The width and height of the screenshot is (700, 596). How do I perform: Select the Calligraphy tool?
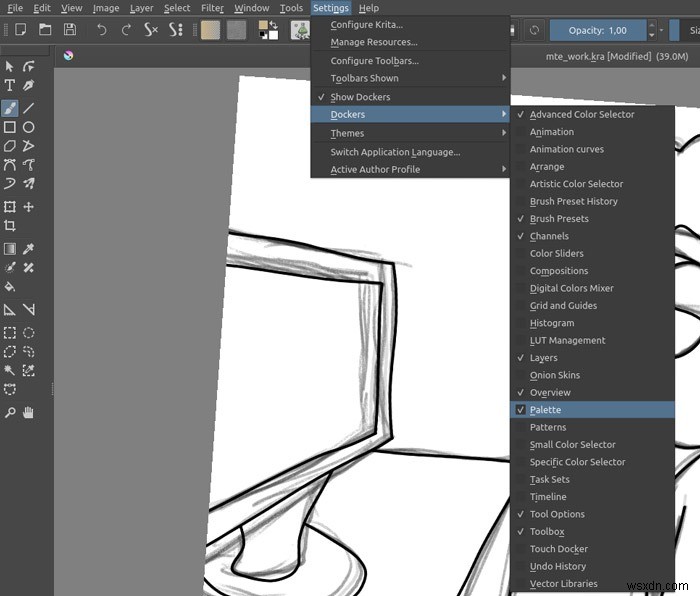pos(29,85)
